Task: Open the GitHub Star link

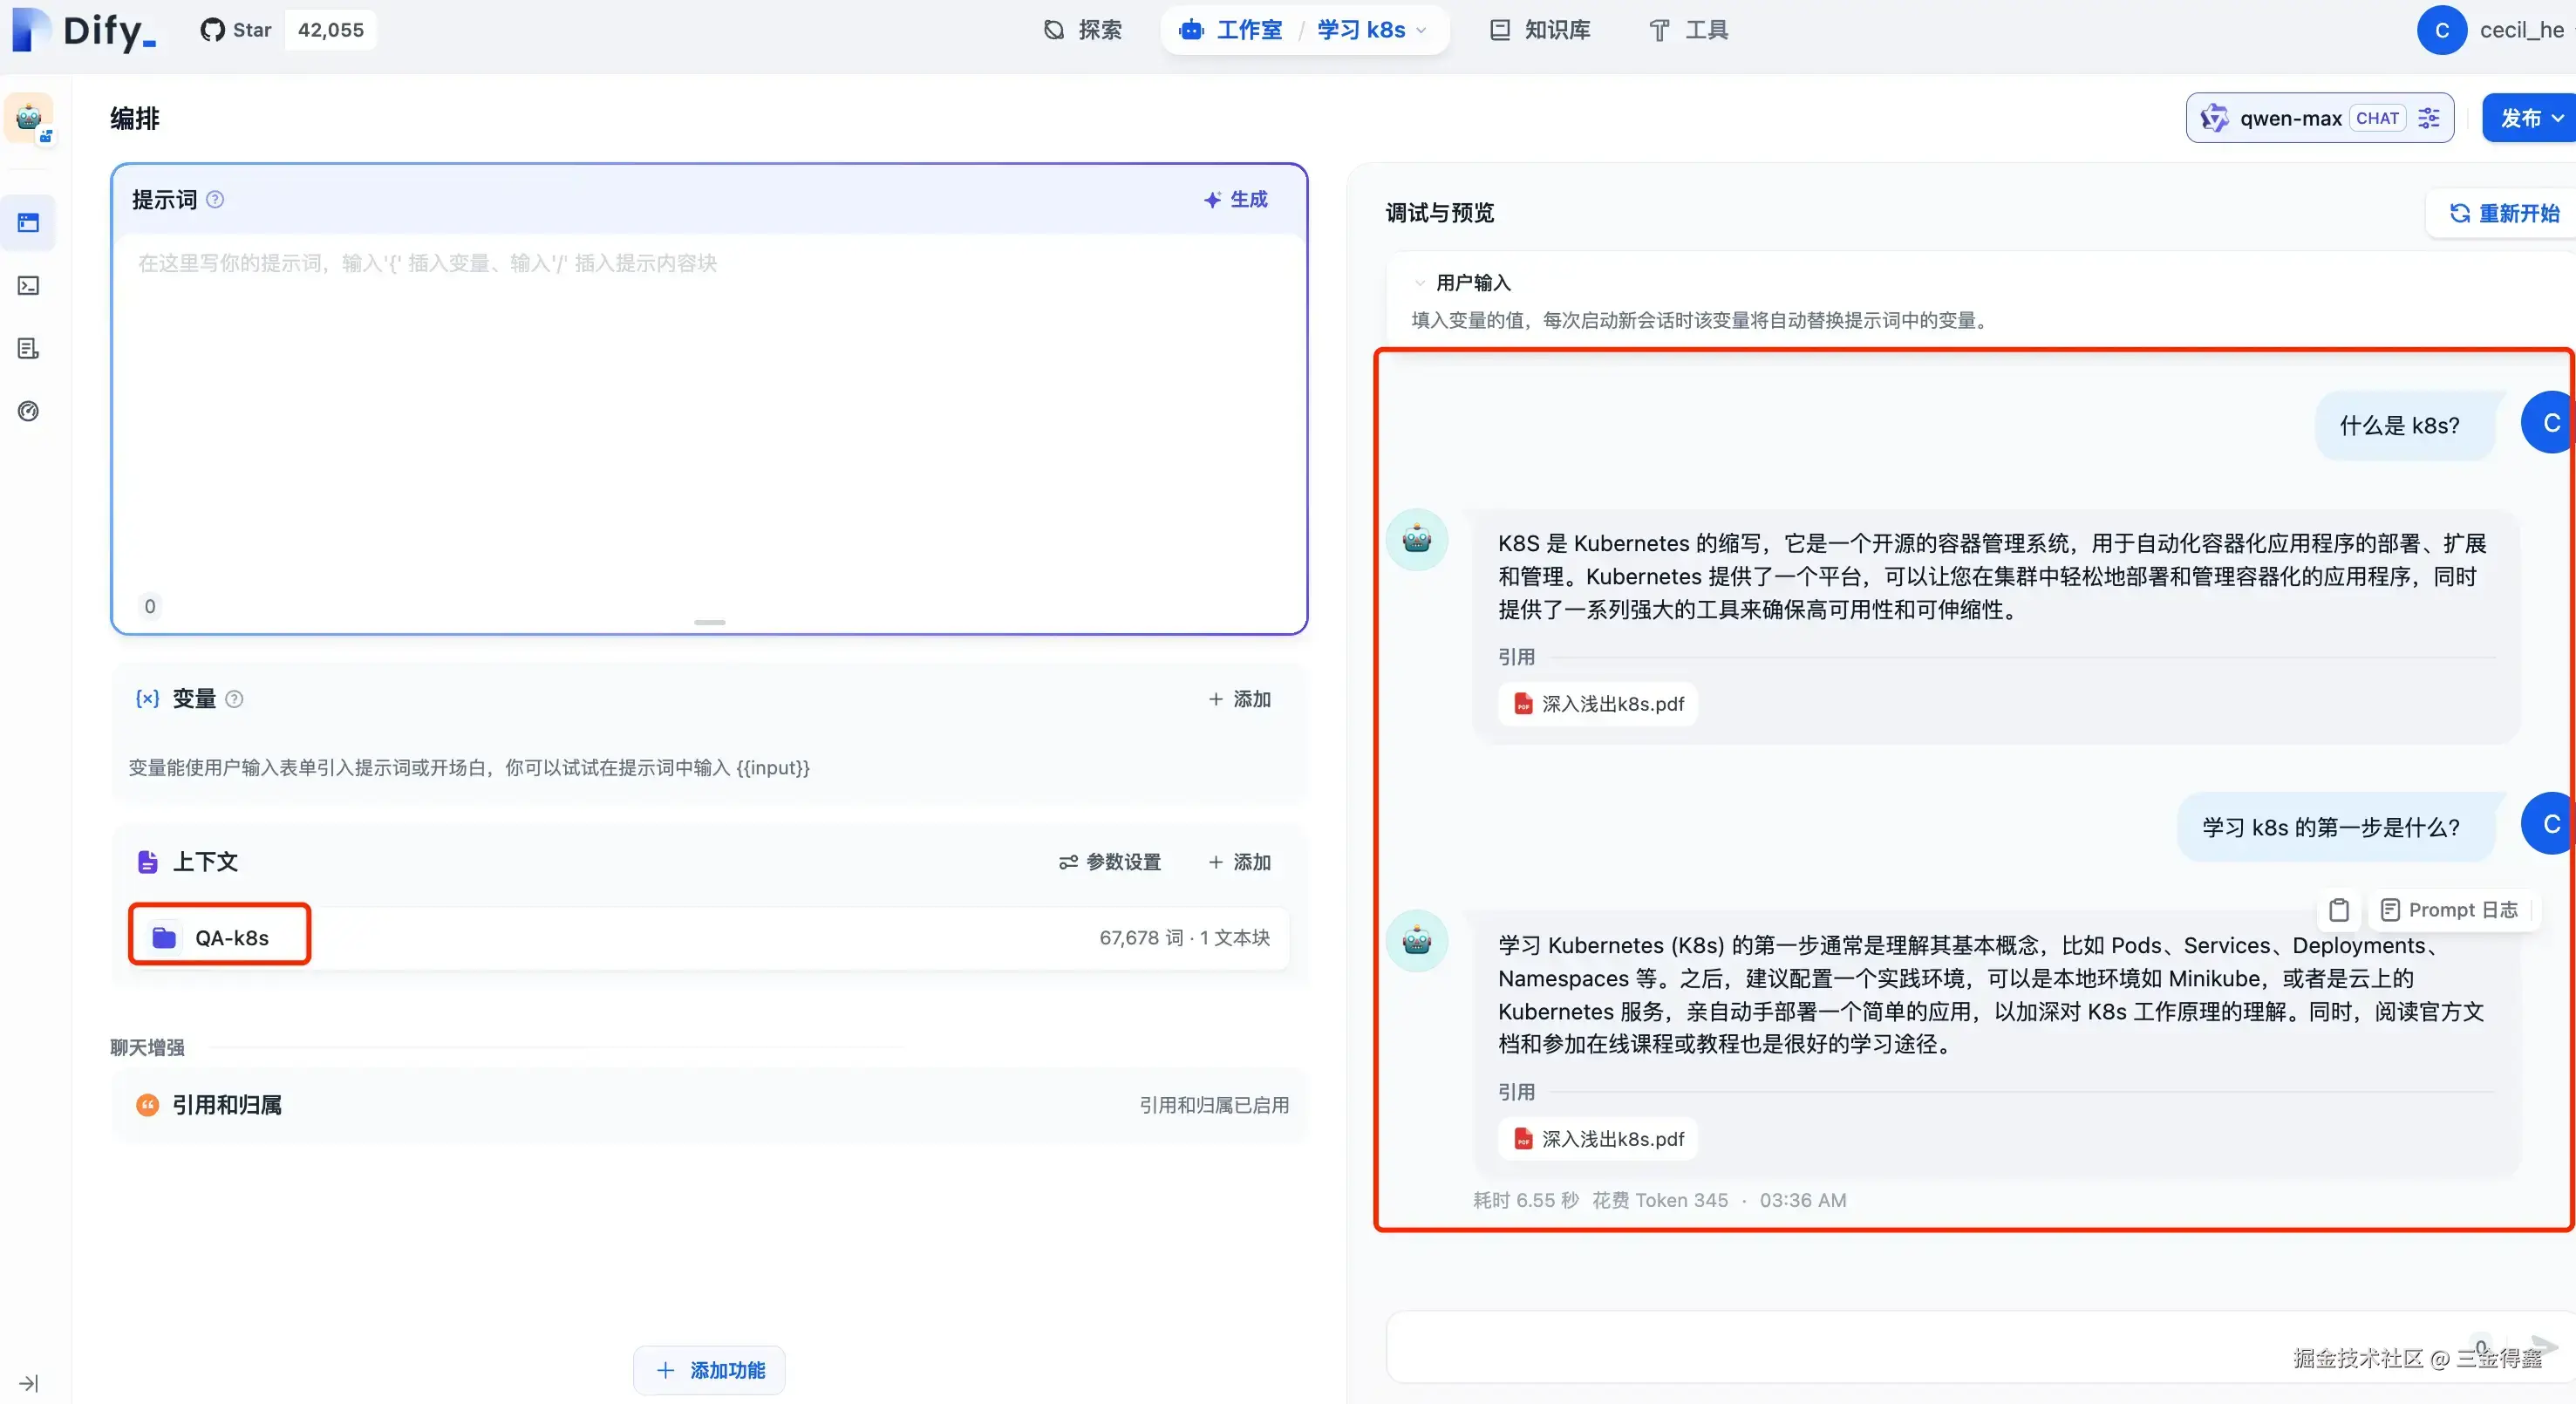Action: click(236, 30)
